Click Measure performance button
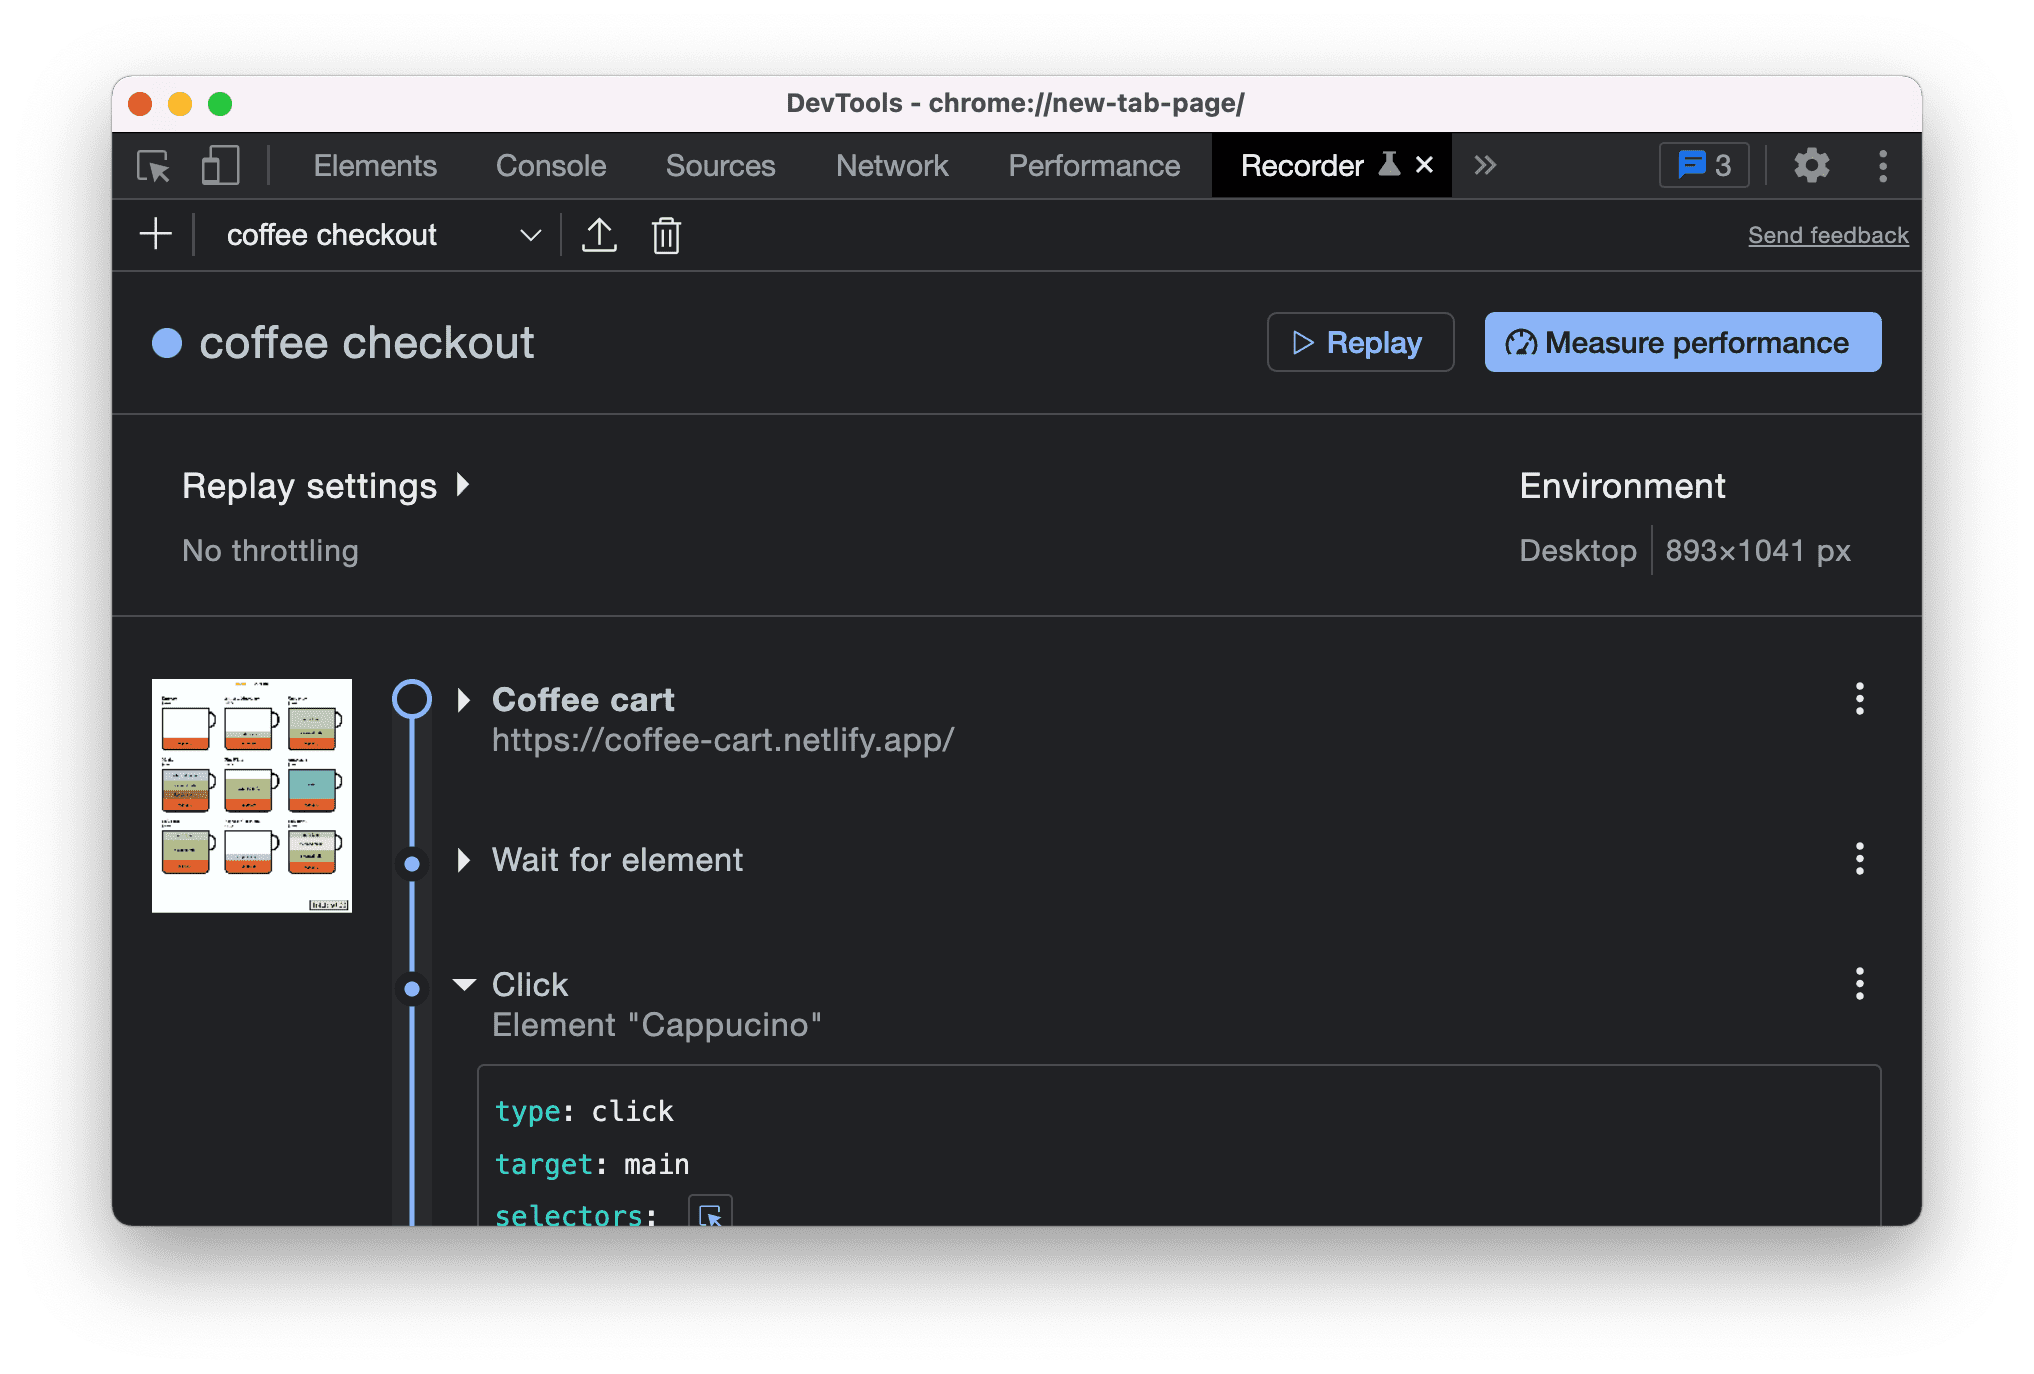 point(1681,340)
